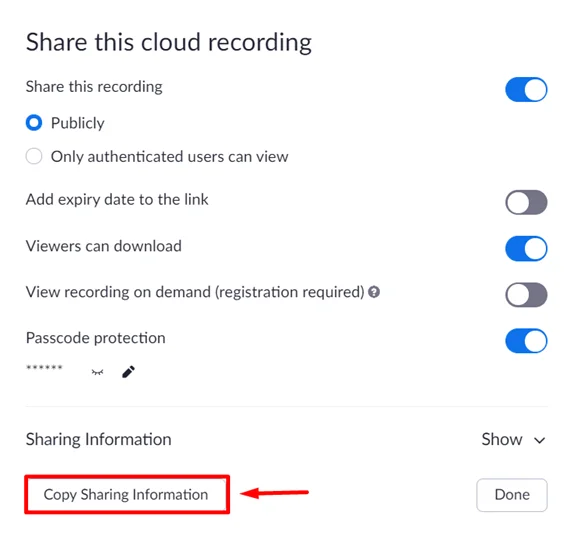567x533 pixels.
Task: Enable Add expiry date to the link
Action: pyautogui.click(x=526, y=202)
